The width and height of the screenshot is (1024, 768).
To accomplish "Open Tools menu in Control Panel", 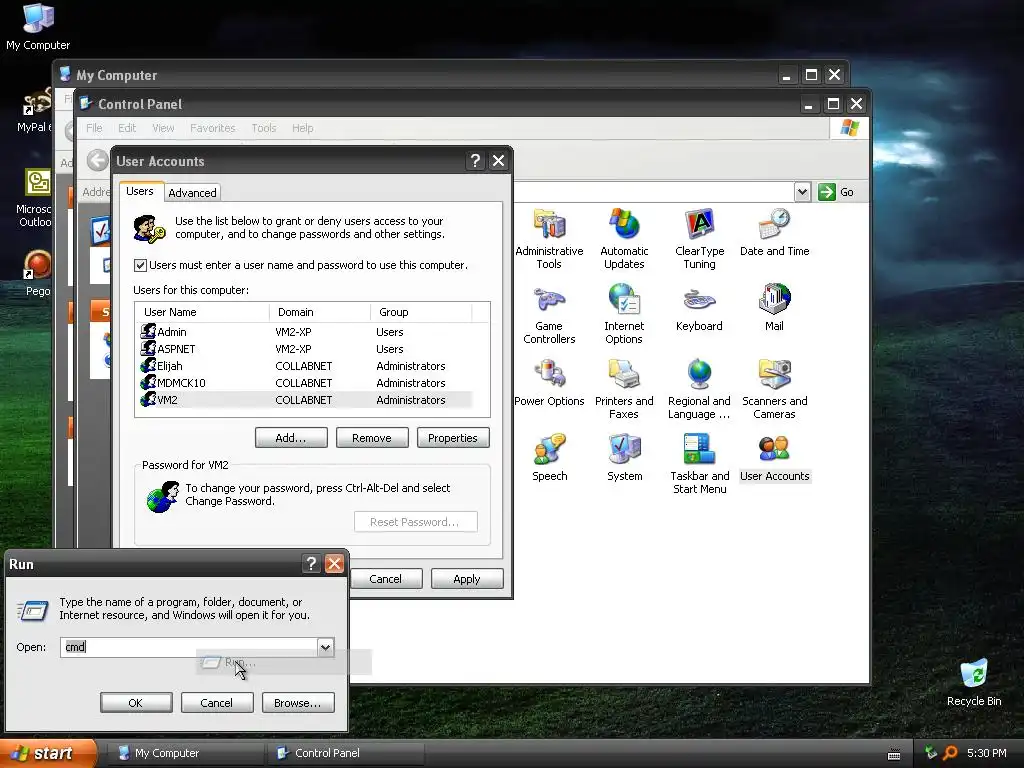I will (x=264, y=128).
